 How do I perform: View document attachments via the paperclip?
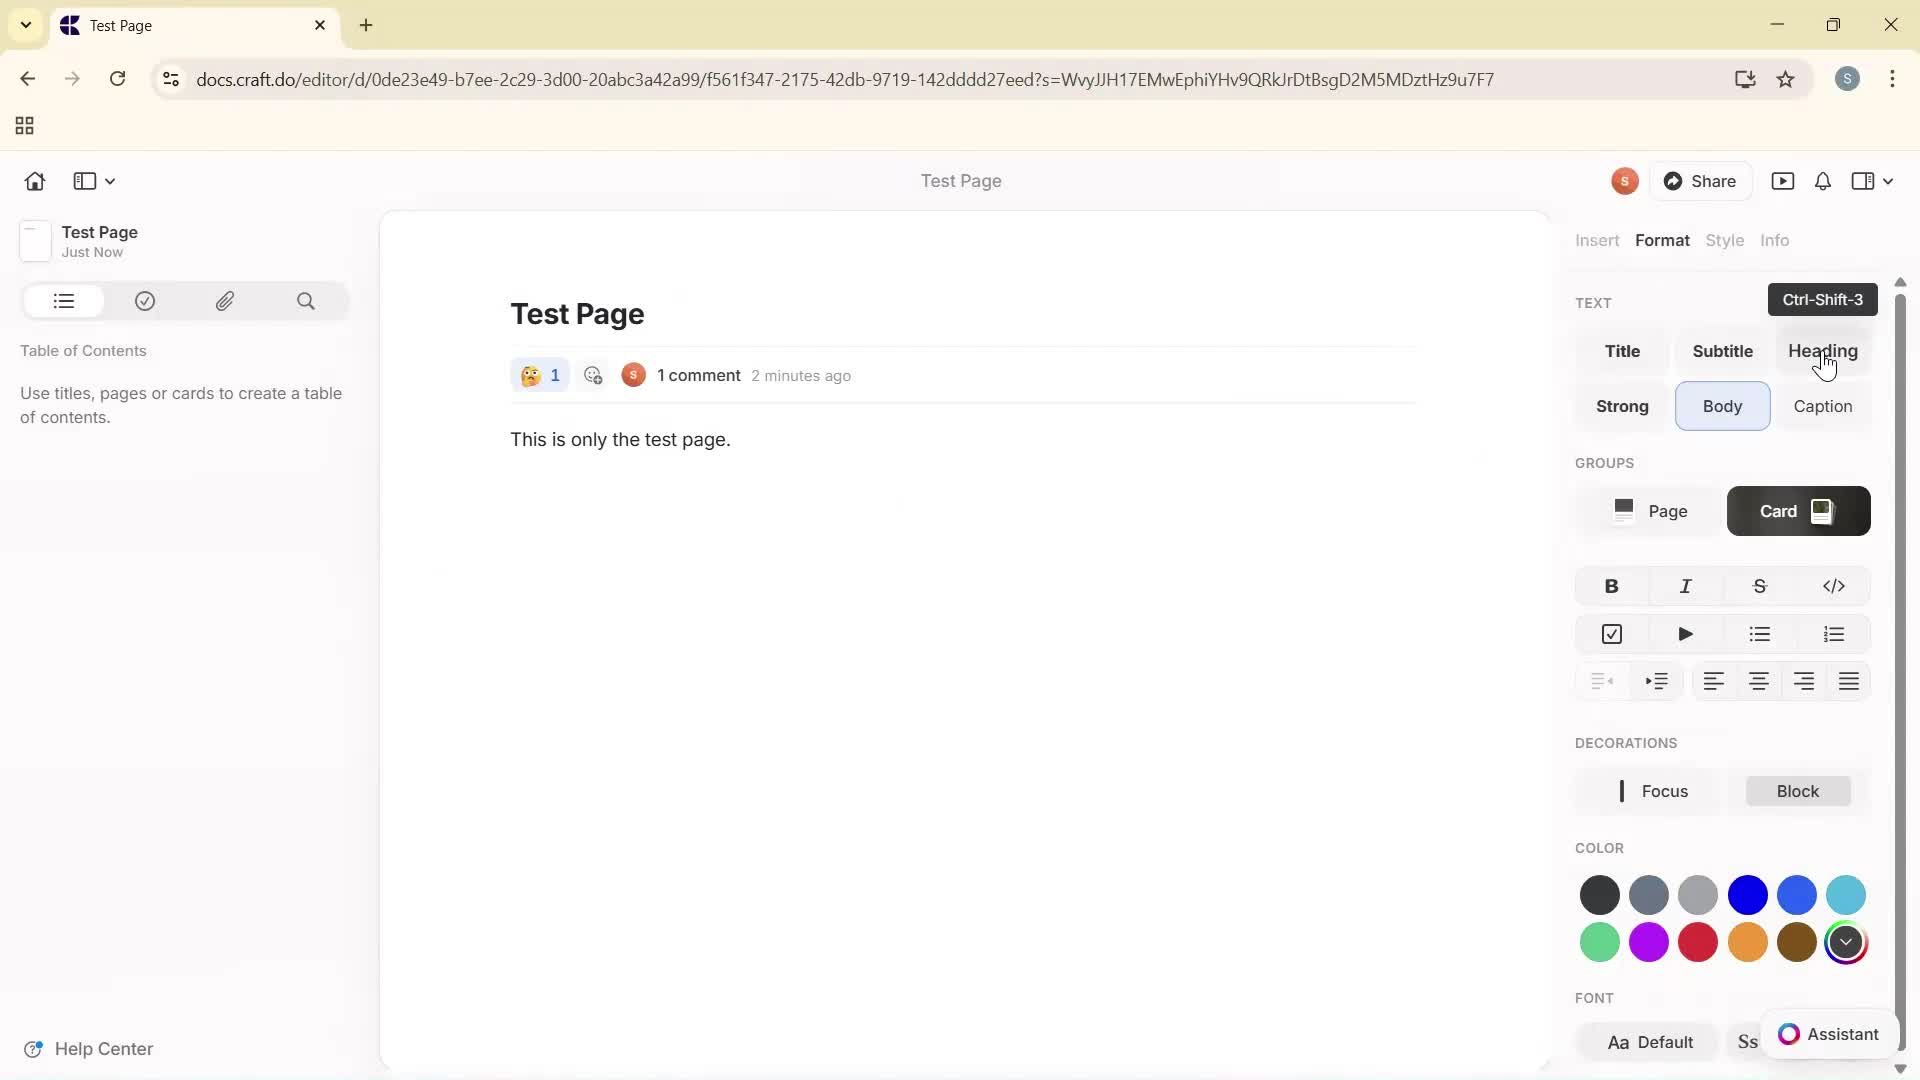click(x=225, y=301)
